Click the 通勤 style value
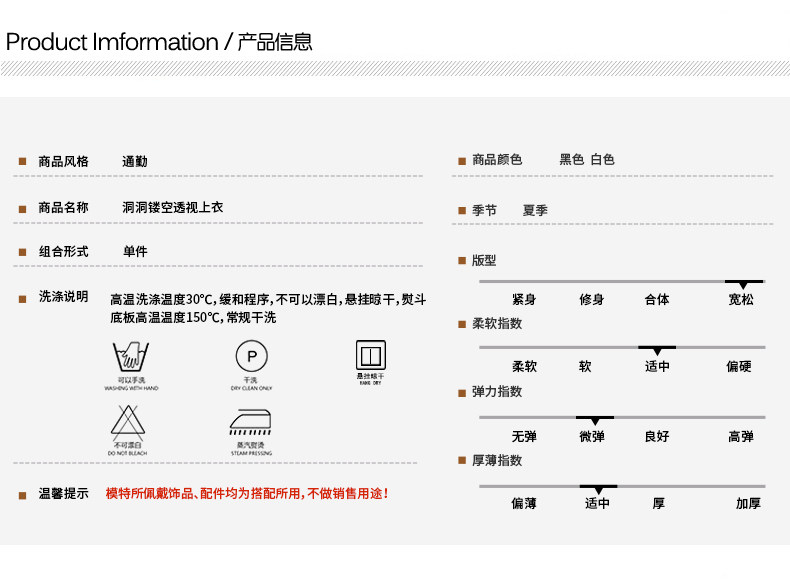The height and width of the screenshot is (584, 790). coord(135,161)
